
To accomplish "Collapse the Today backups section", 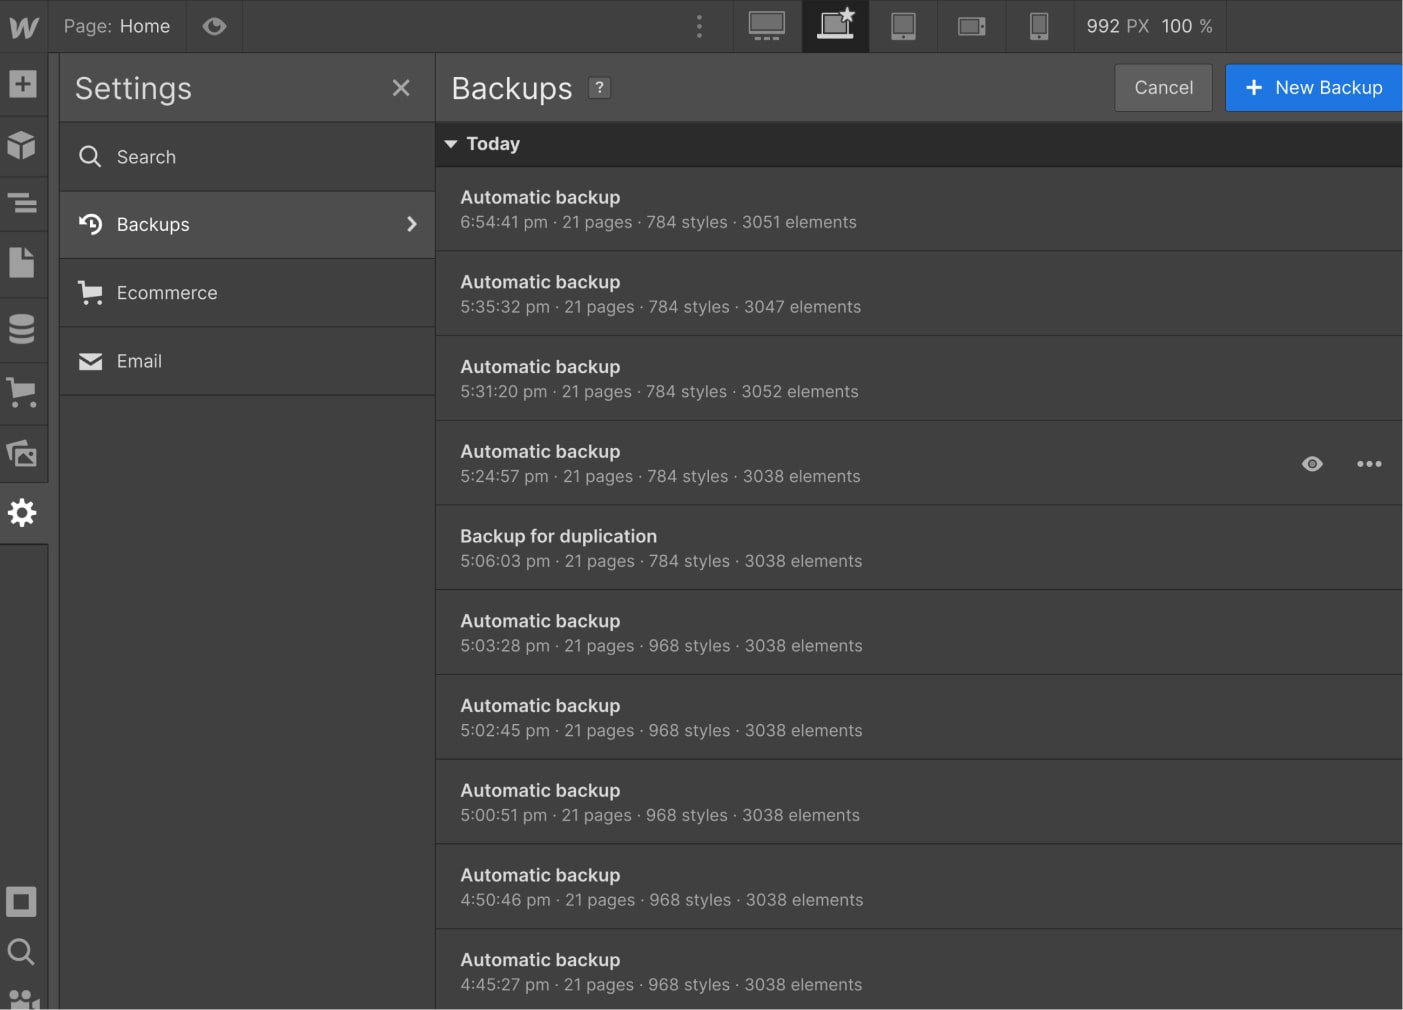I will pyautogui.click(x=451, y=143).
